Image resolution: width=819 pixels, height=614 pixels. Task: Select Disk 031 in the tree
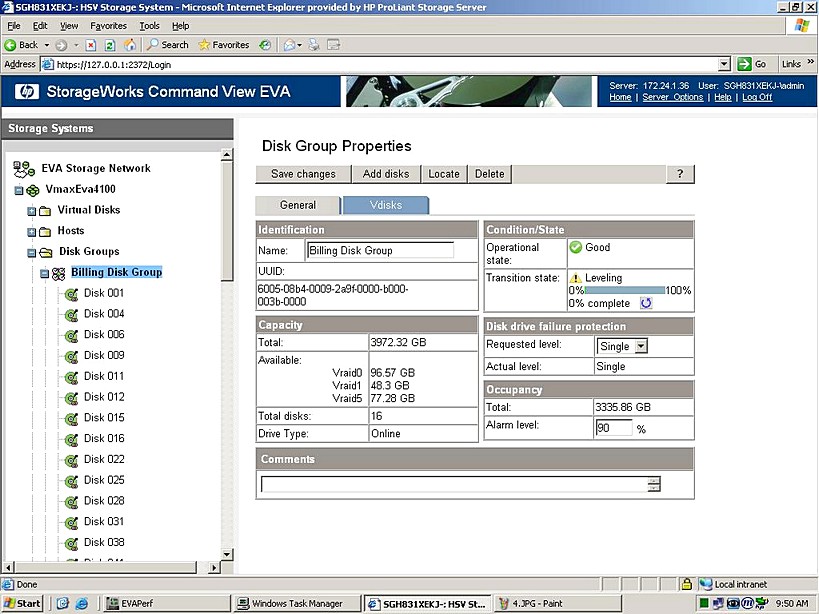pyautogui.click(x=104, y=522)
